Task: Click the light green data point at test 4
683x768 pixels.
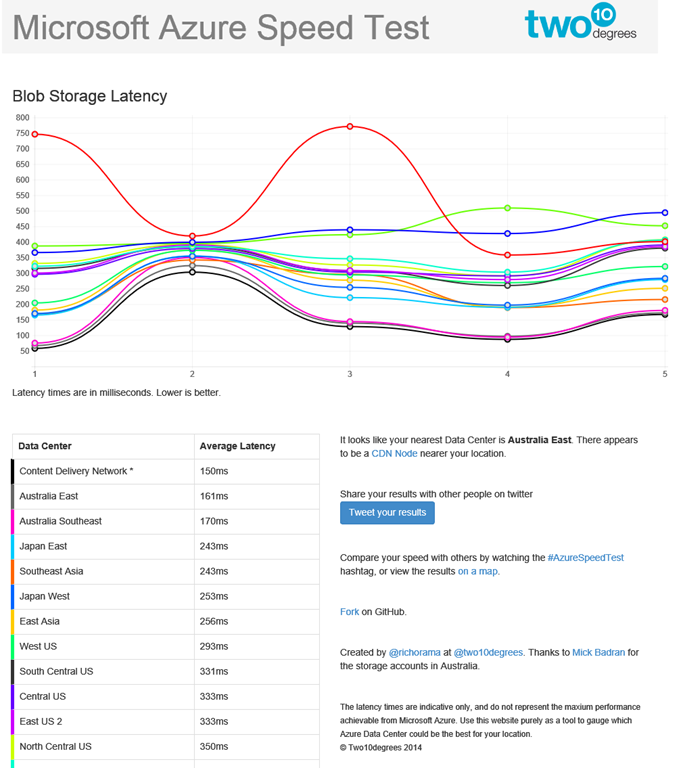Action: (508, 208)
